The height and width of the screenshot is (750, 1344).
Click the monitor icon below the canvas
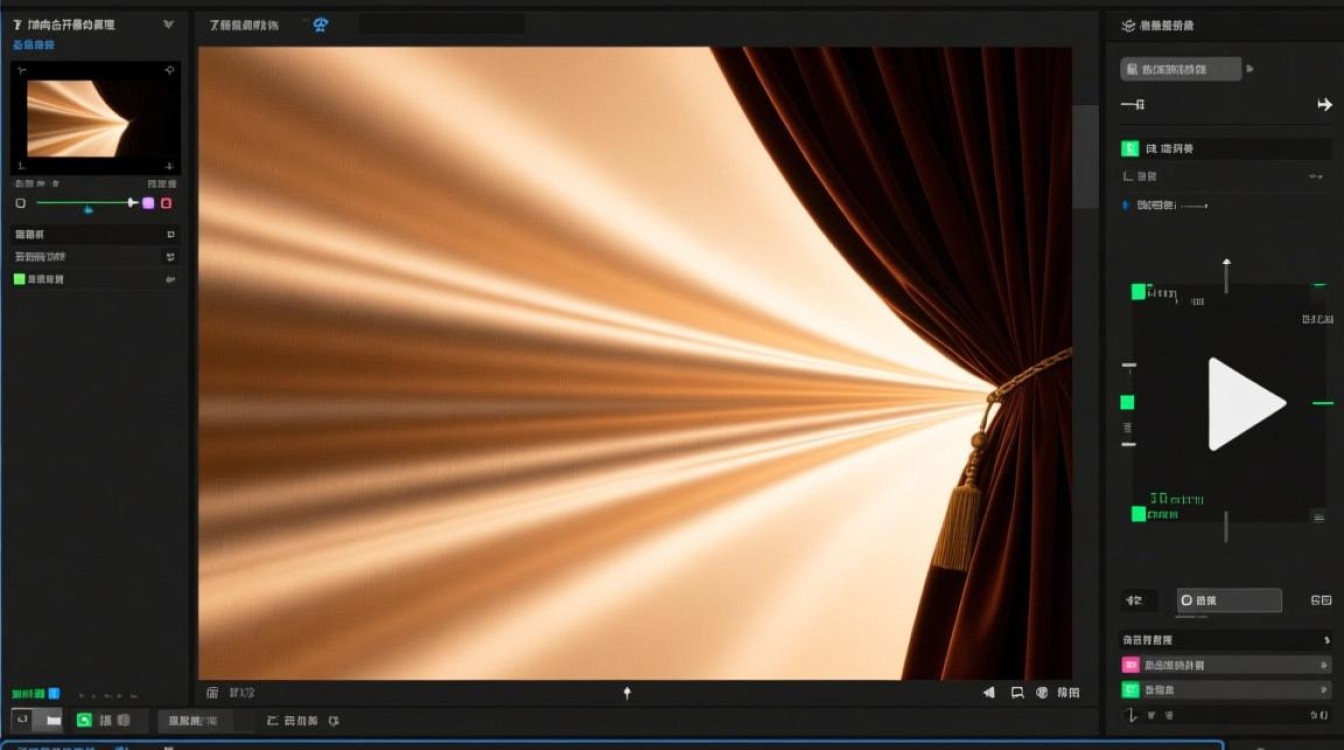[x=1017, y=692]
